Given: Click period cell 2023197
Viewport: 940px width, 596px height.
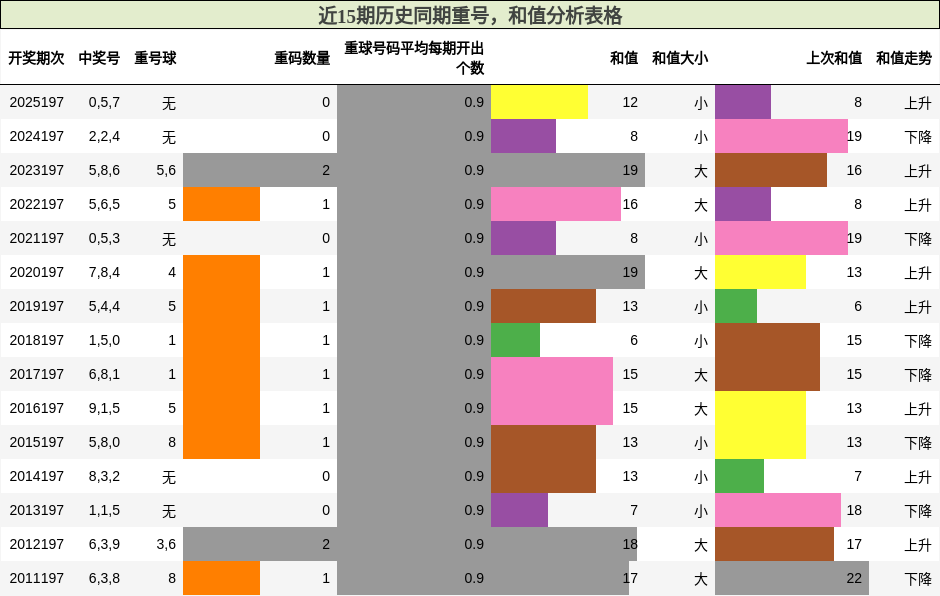Looking at the screenshot, I should pyautogui.click(x=37, y=170).
